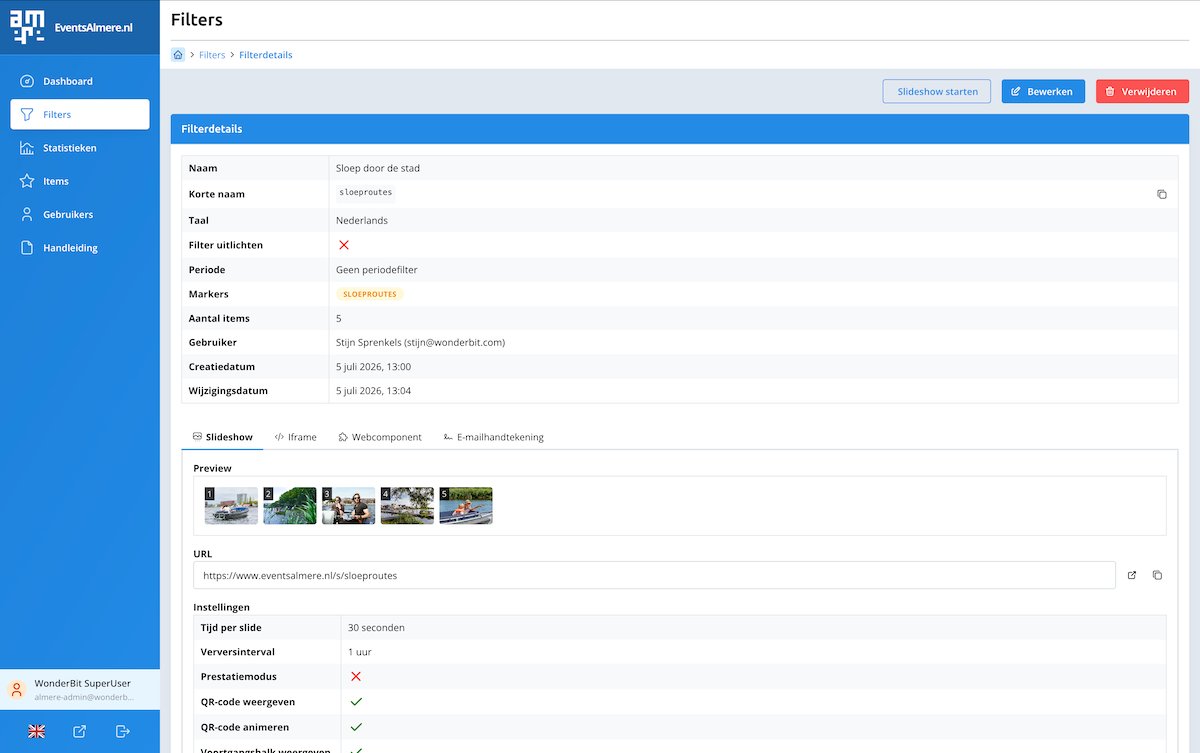Open the E-mailhandtekening tab
1200x753 pixels.
(493, 437)
